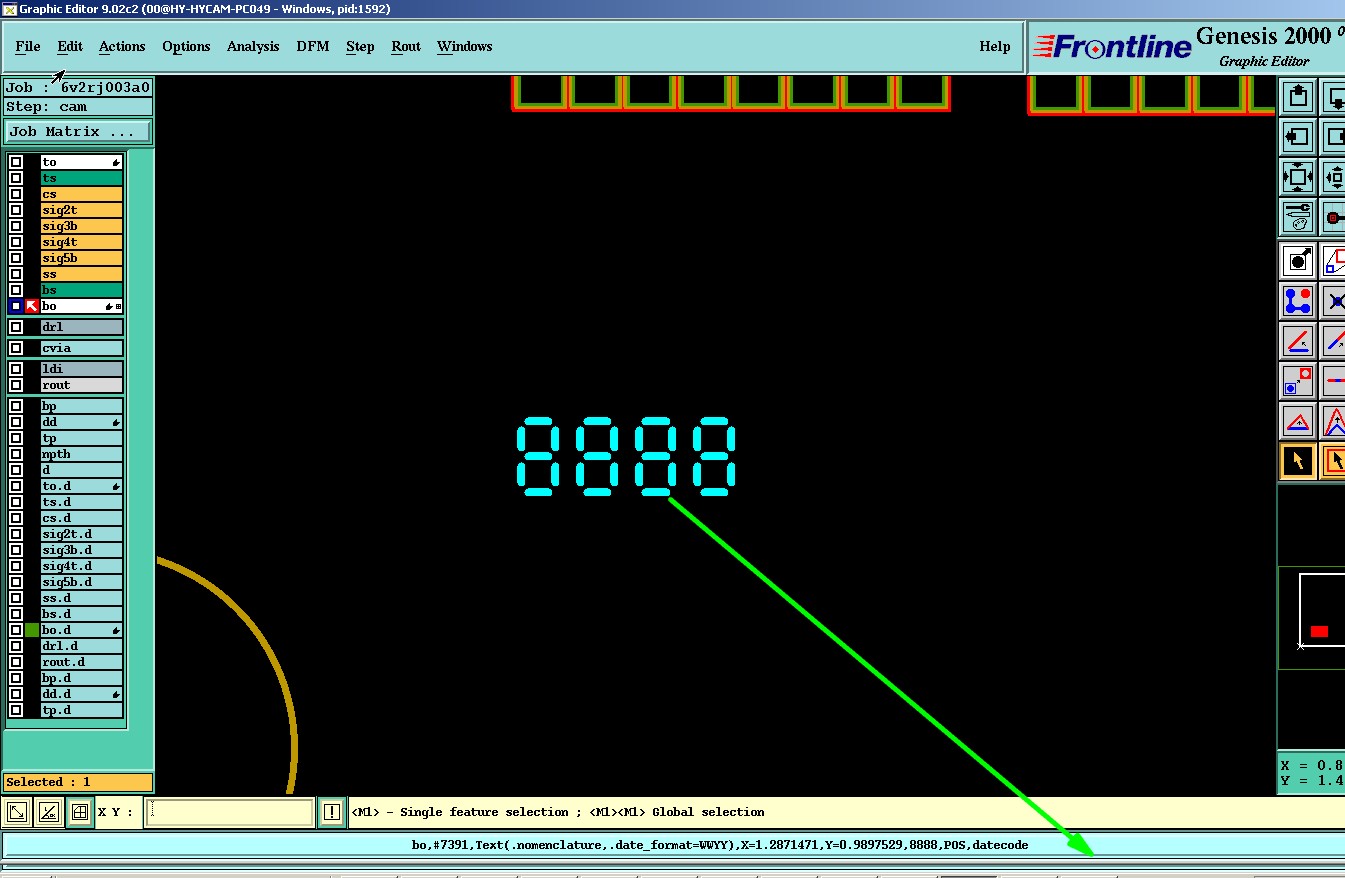Toggle the grid snap icon near X Y

80,813
